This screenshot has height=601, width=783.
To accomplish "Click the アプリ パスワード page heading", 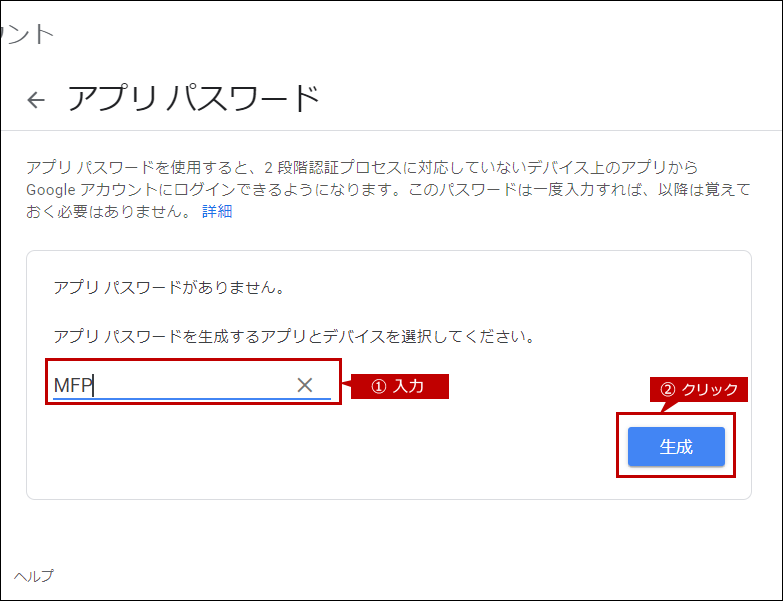I will (194, 98).
